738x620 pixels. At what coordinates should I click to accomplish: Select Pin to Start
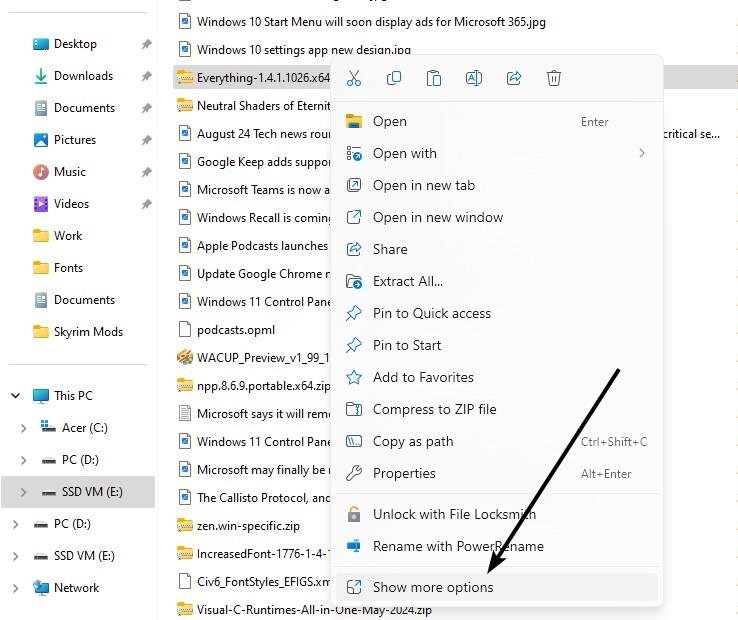(497, 346)
